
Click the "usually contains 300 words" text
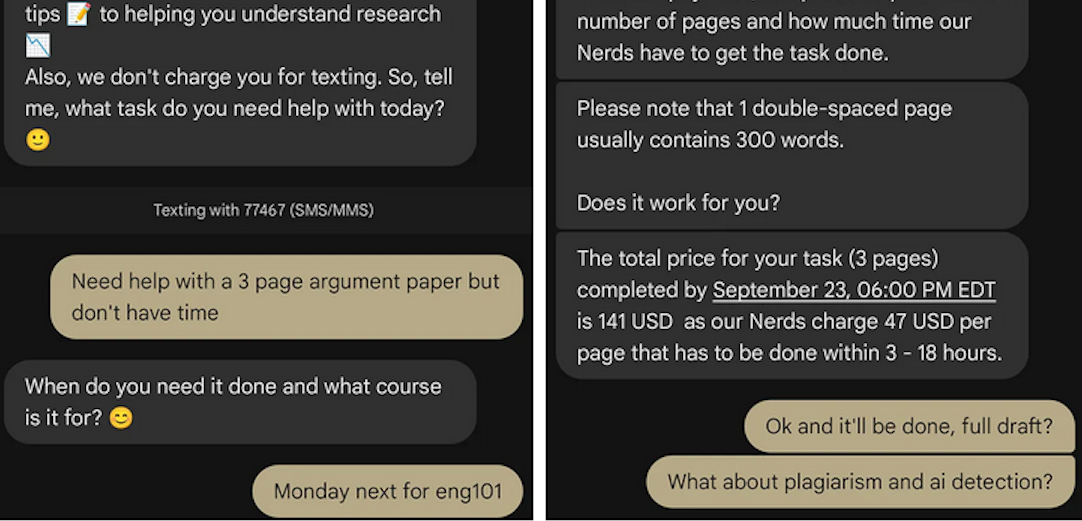pos(710,140)
